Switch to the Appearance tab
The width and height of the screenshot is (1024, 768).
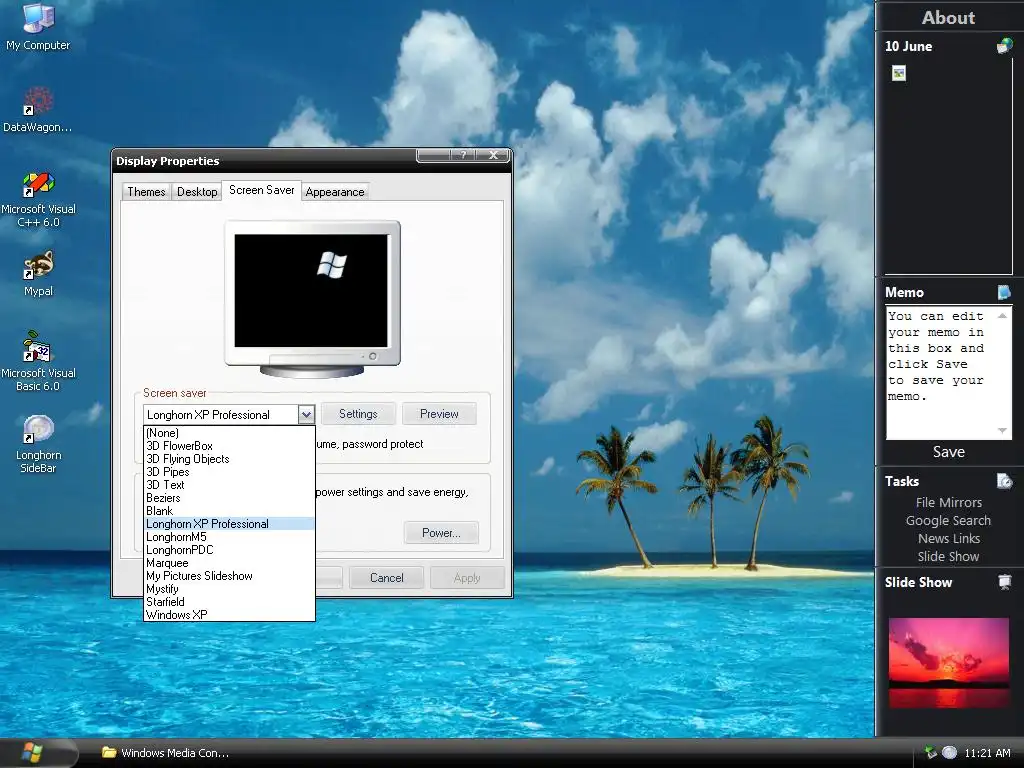tap(335, 191)
